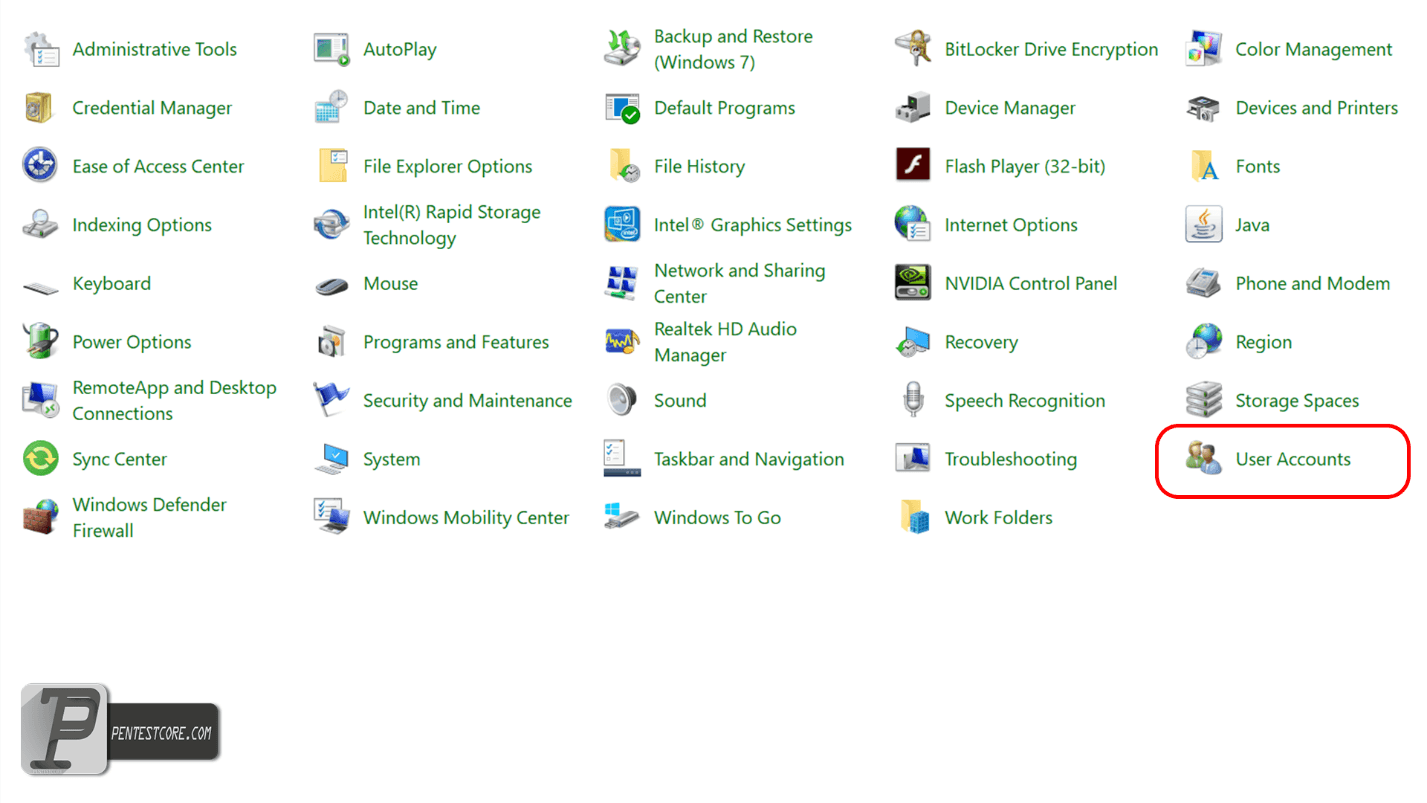Click the Realtek HD Audio Manager icon
This screenshot has width=1427, height=803.
click(622, 342)
